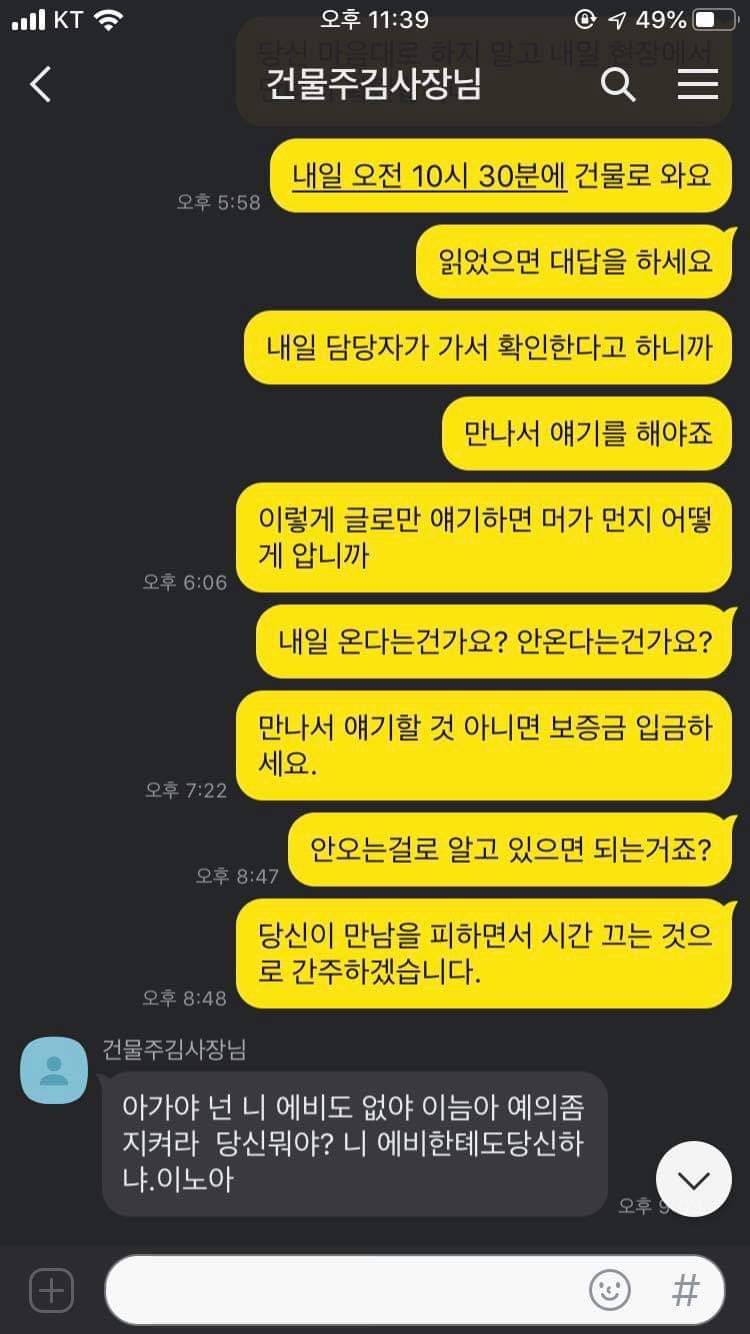Select the 만나서 얘기를 해야죠 bubble
This screenshot has width=750, height=1334.
coord(588,434)
